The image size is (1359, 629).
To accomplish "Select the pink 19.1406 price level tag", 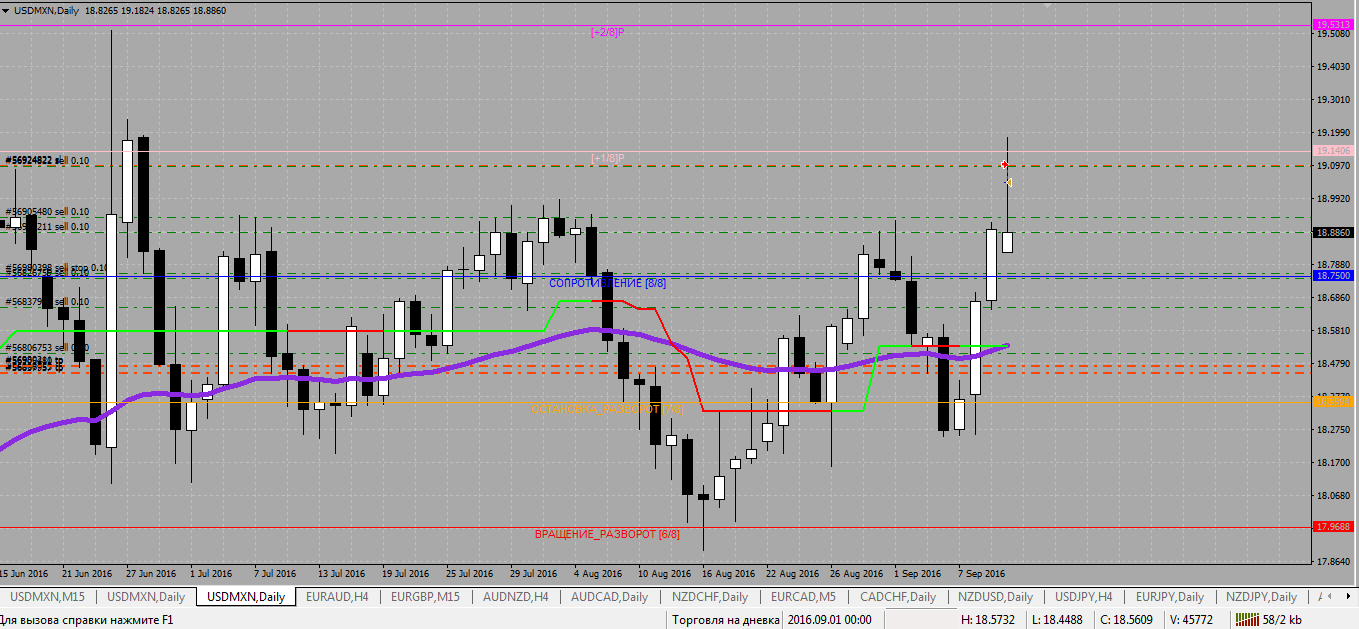I will 1333,151.
